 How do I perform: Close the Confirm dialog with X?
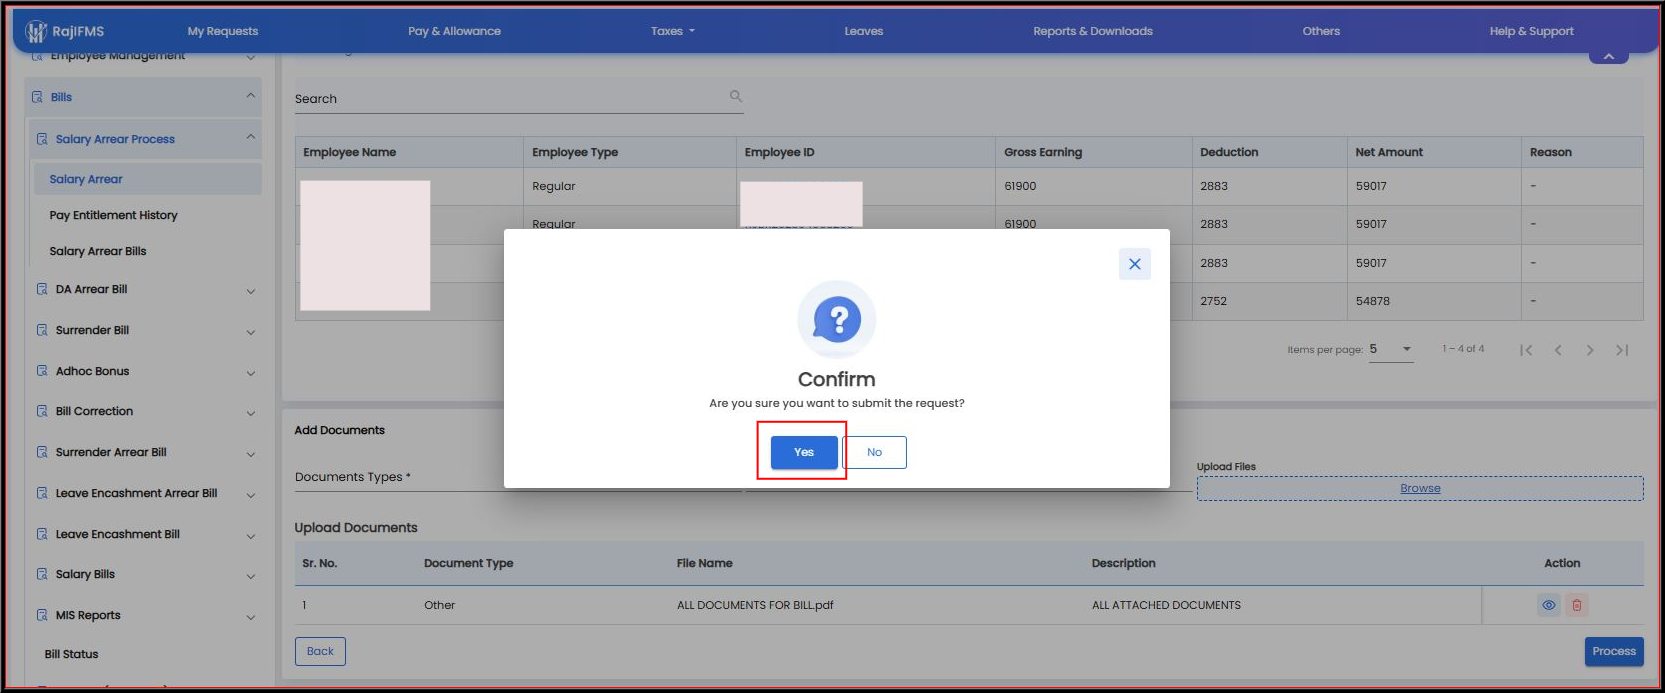pyautogui.click(x=1134, y=264)
